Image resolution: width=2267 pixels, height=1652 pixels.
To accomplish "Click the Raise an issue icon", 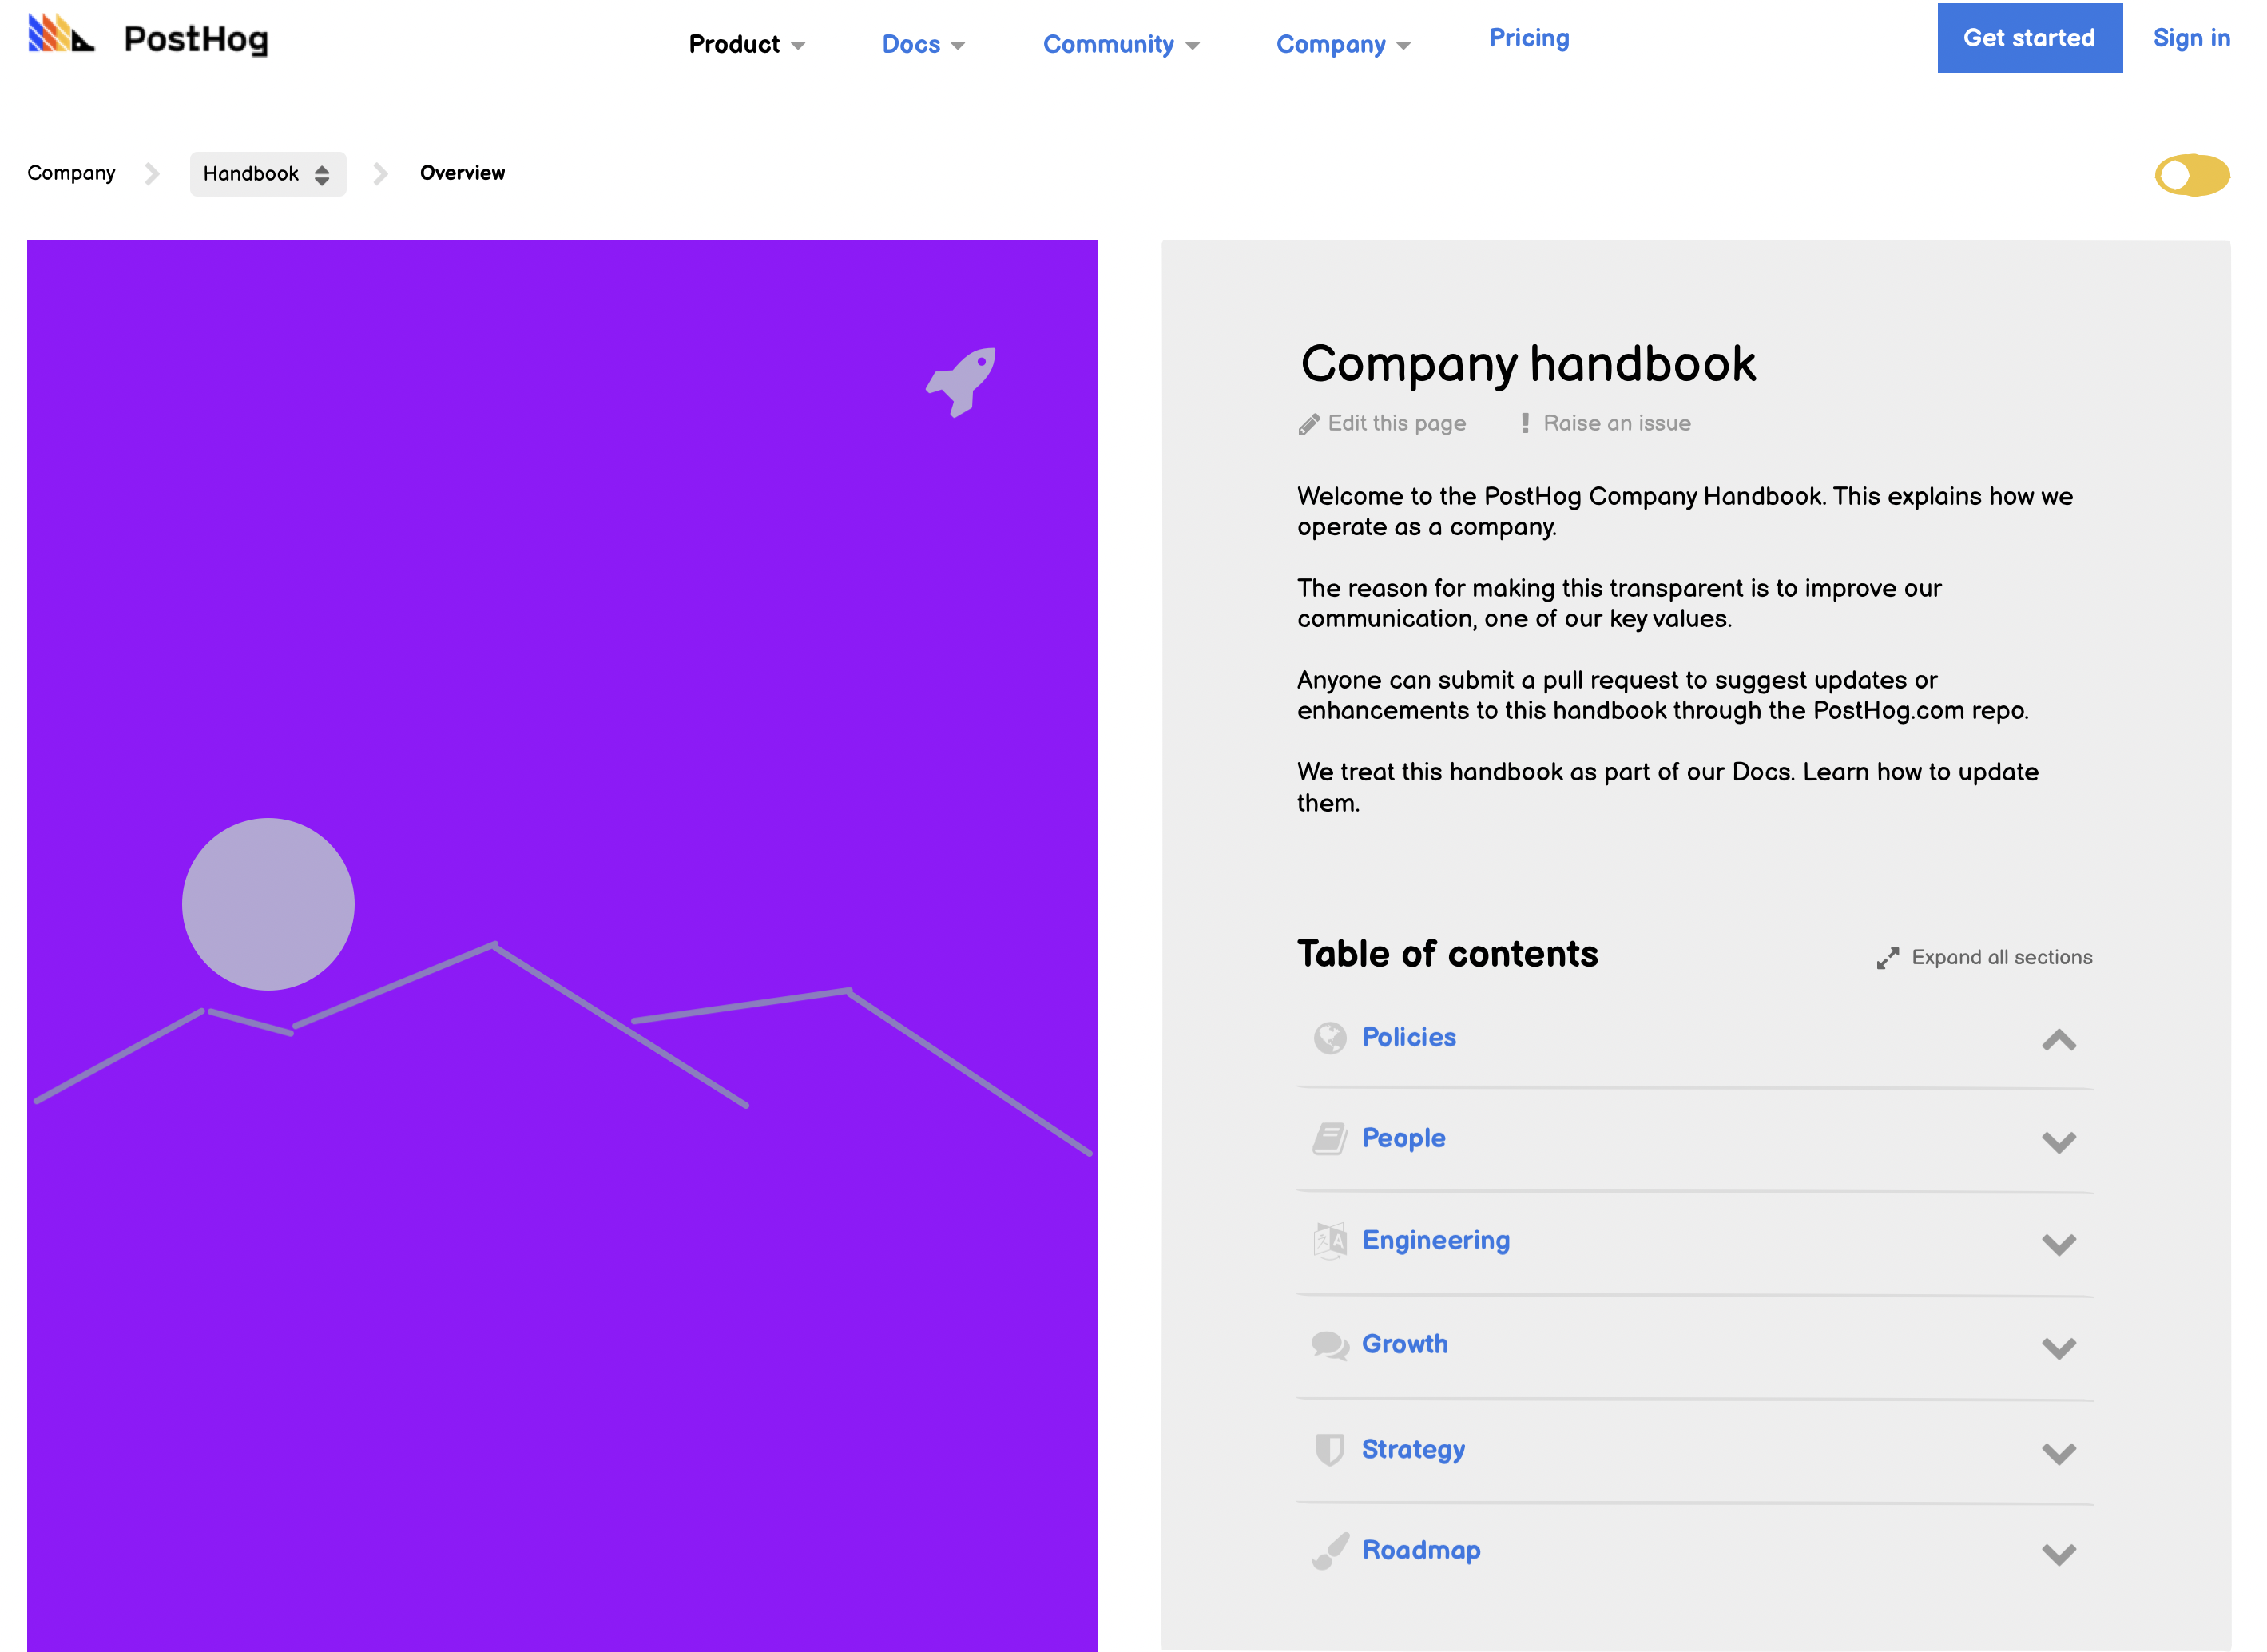I will pos(1525,422).
